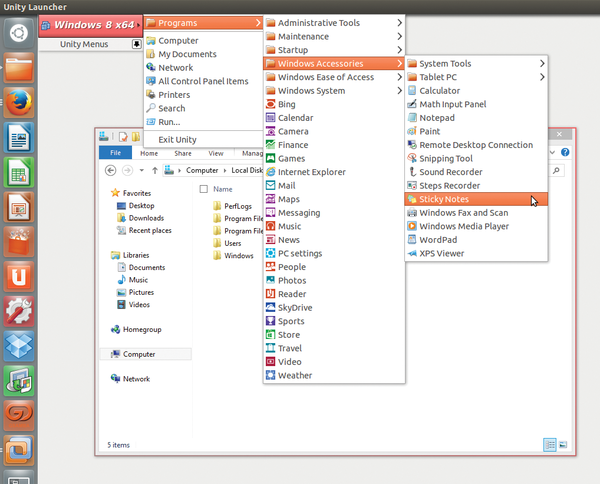Launch Internet Explorer from Programs menu

(334, 172)
